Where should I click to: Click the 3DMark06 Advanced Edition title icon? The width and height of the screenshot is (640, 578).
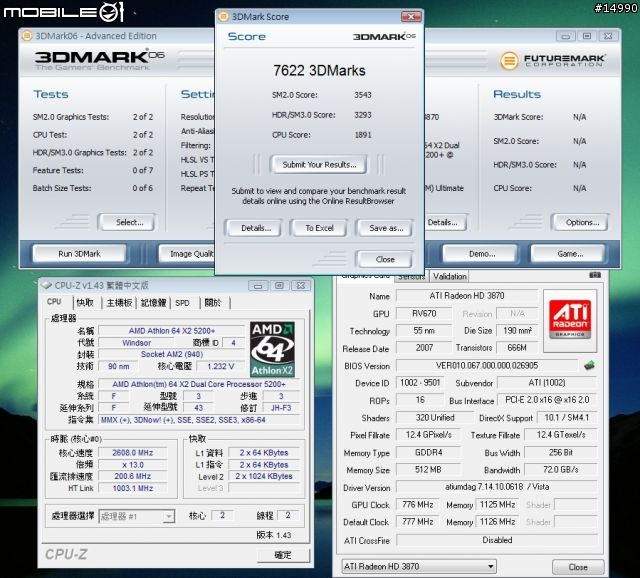click(27, 36)
